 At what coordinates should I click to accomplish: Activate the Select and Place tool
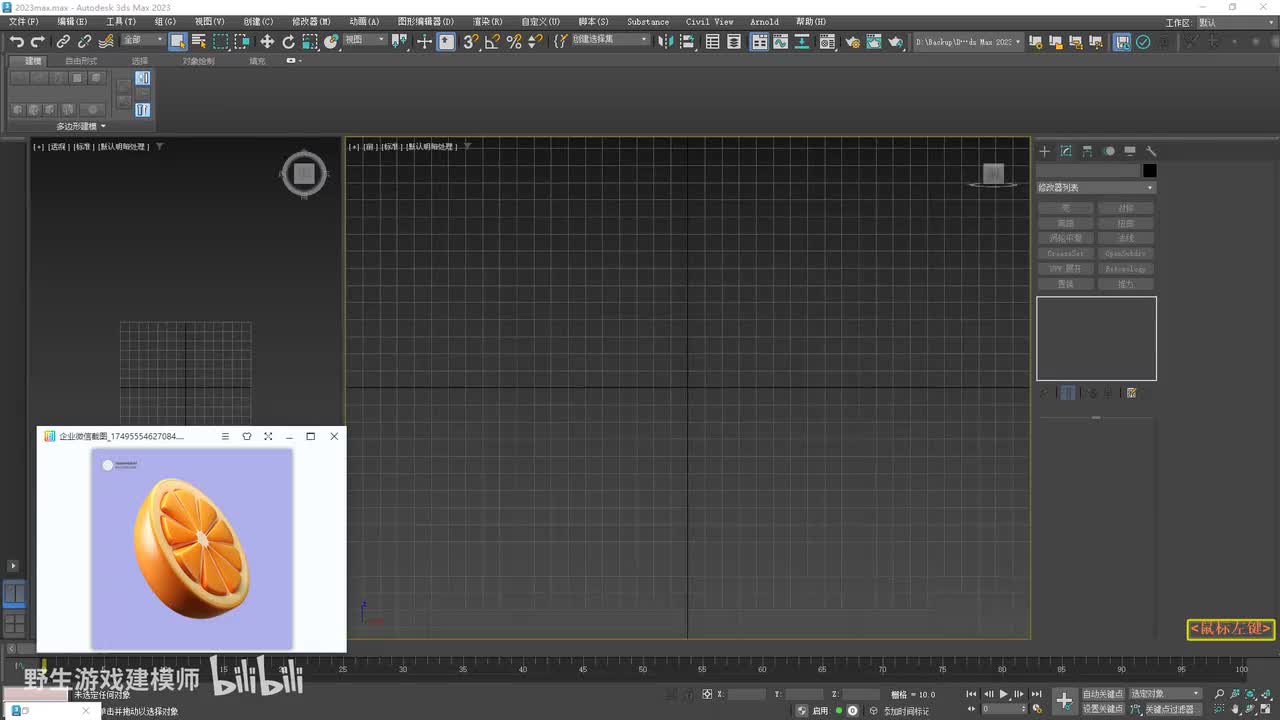point(332,41)
